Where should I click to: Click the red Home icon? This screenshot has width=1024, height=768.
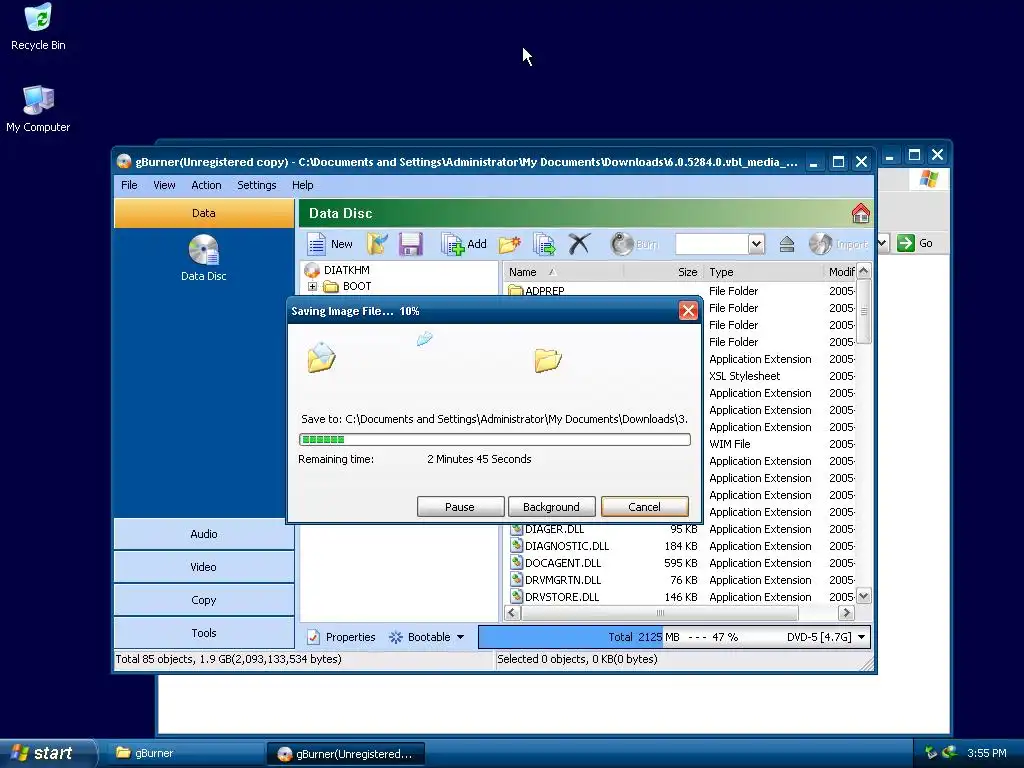tap(861, 213)
